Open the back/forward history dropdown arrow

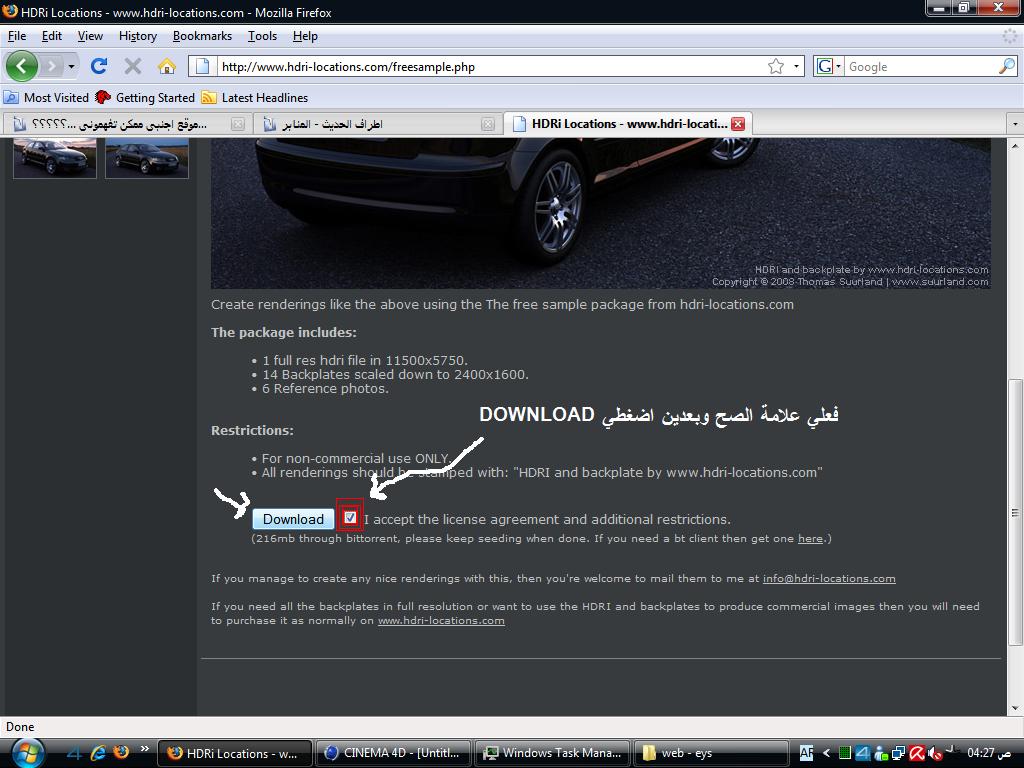click(71, 66)
